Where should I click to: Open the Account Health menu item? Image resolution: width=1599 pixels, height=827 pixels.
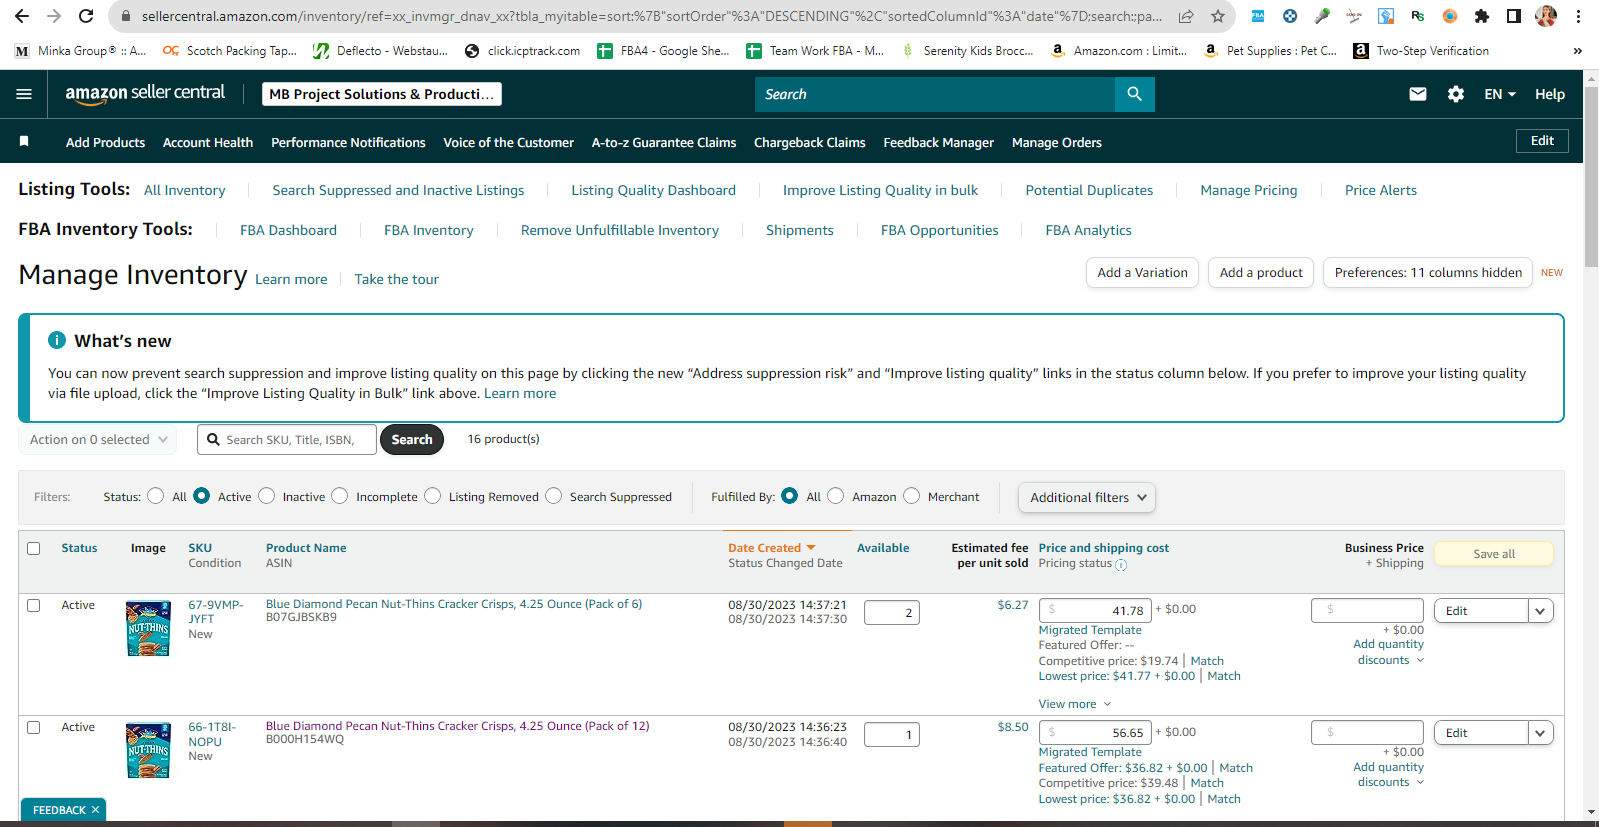click(208, 143)
